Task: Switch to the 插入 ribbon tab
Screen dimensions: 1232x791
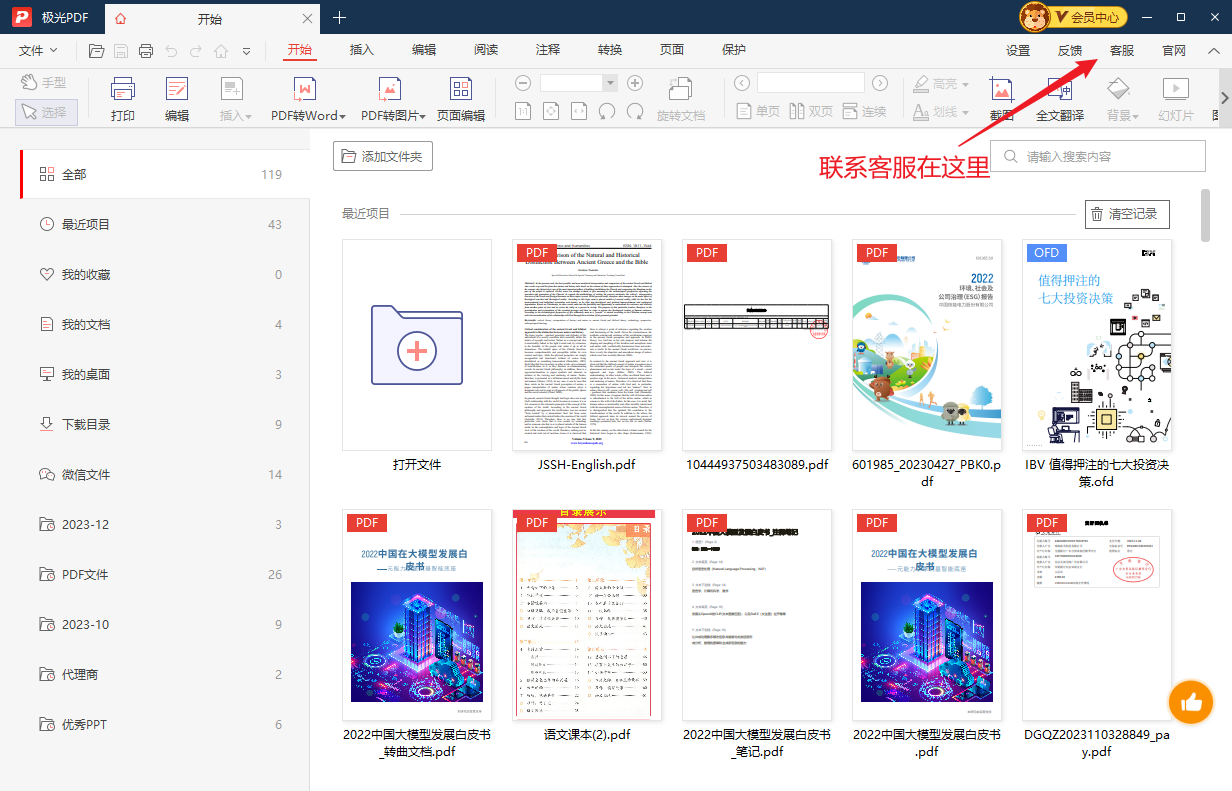Action: (x=361, y=51)
